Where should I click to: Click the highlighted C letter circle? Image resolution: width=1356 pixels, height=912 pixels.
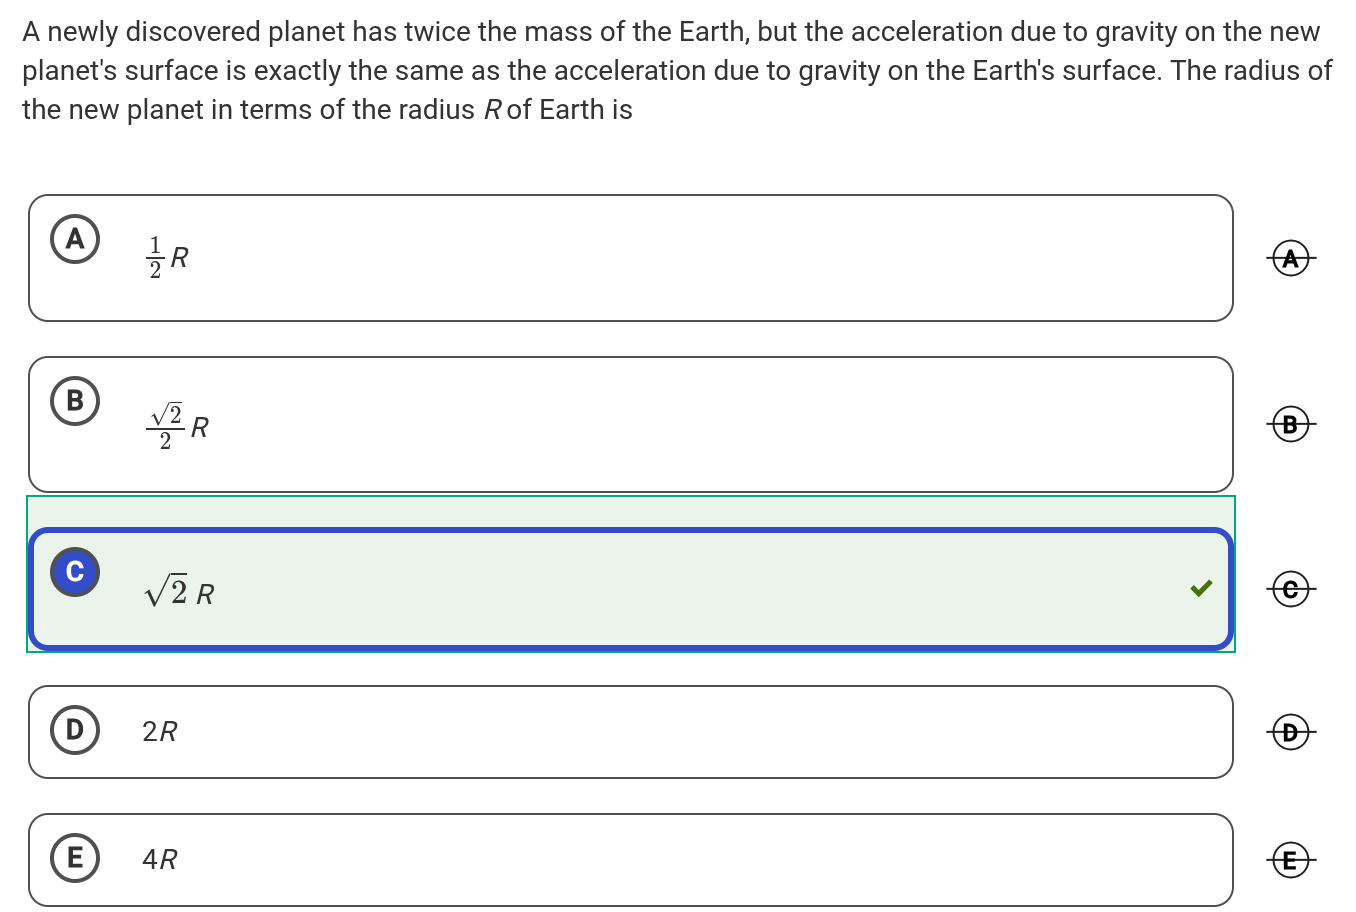point(75,572)
